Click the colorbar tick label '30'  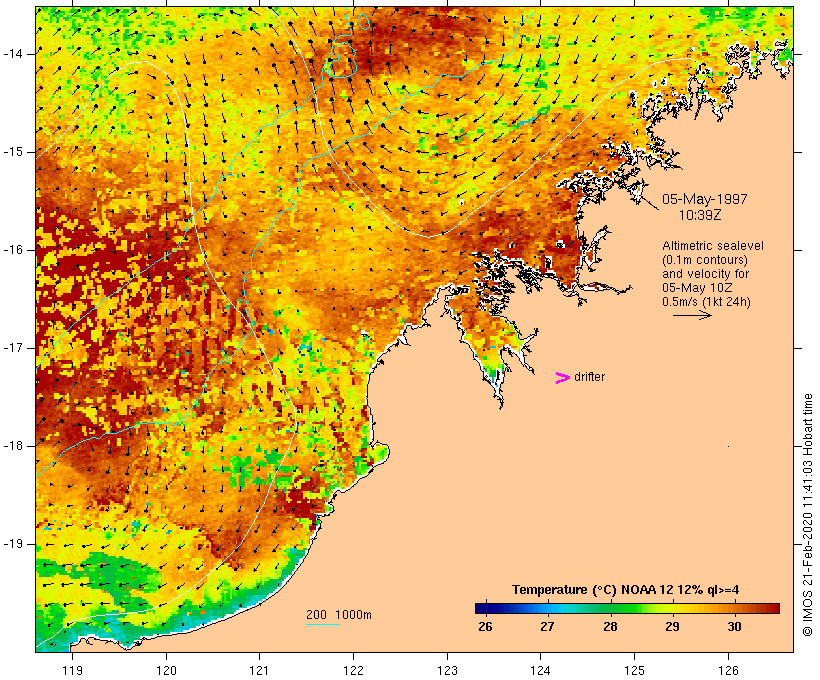tap(734, 627)
